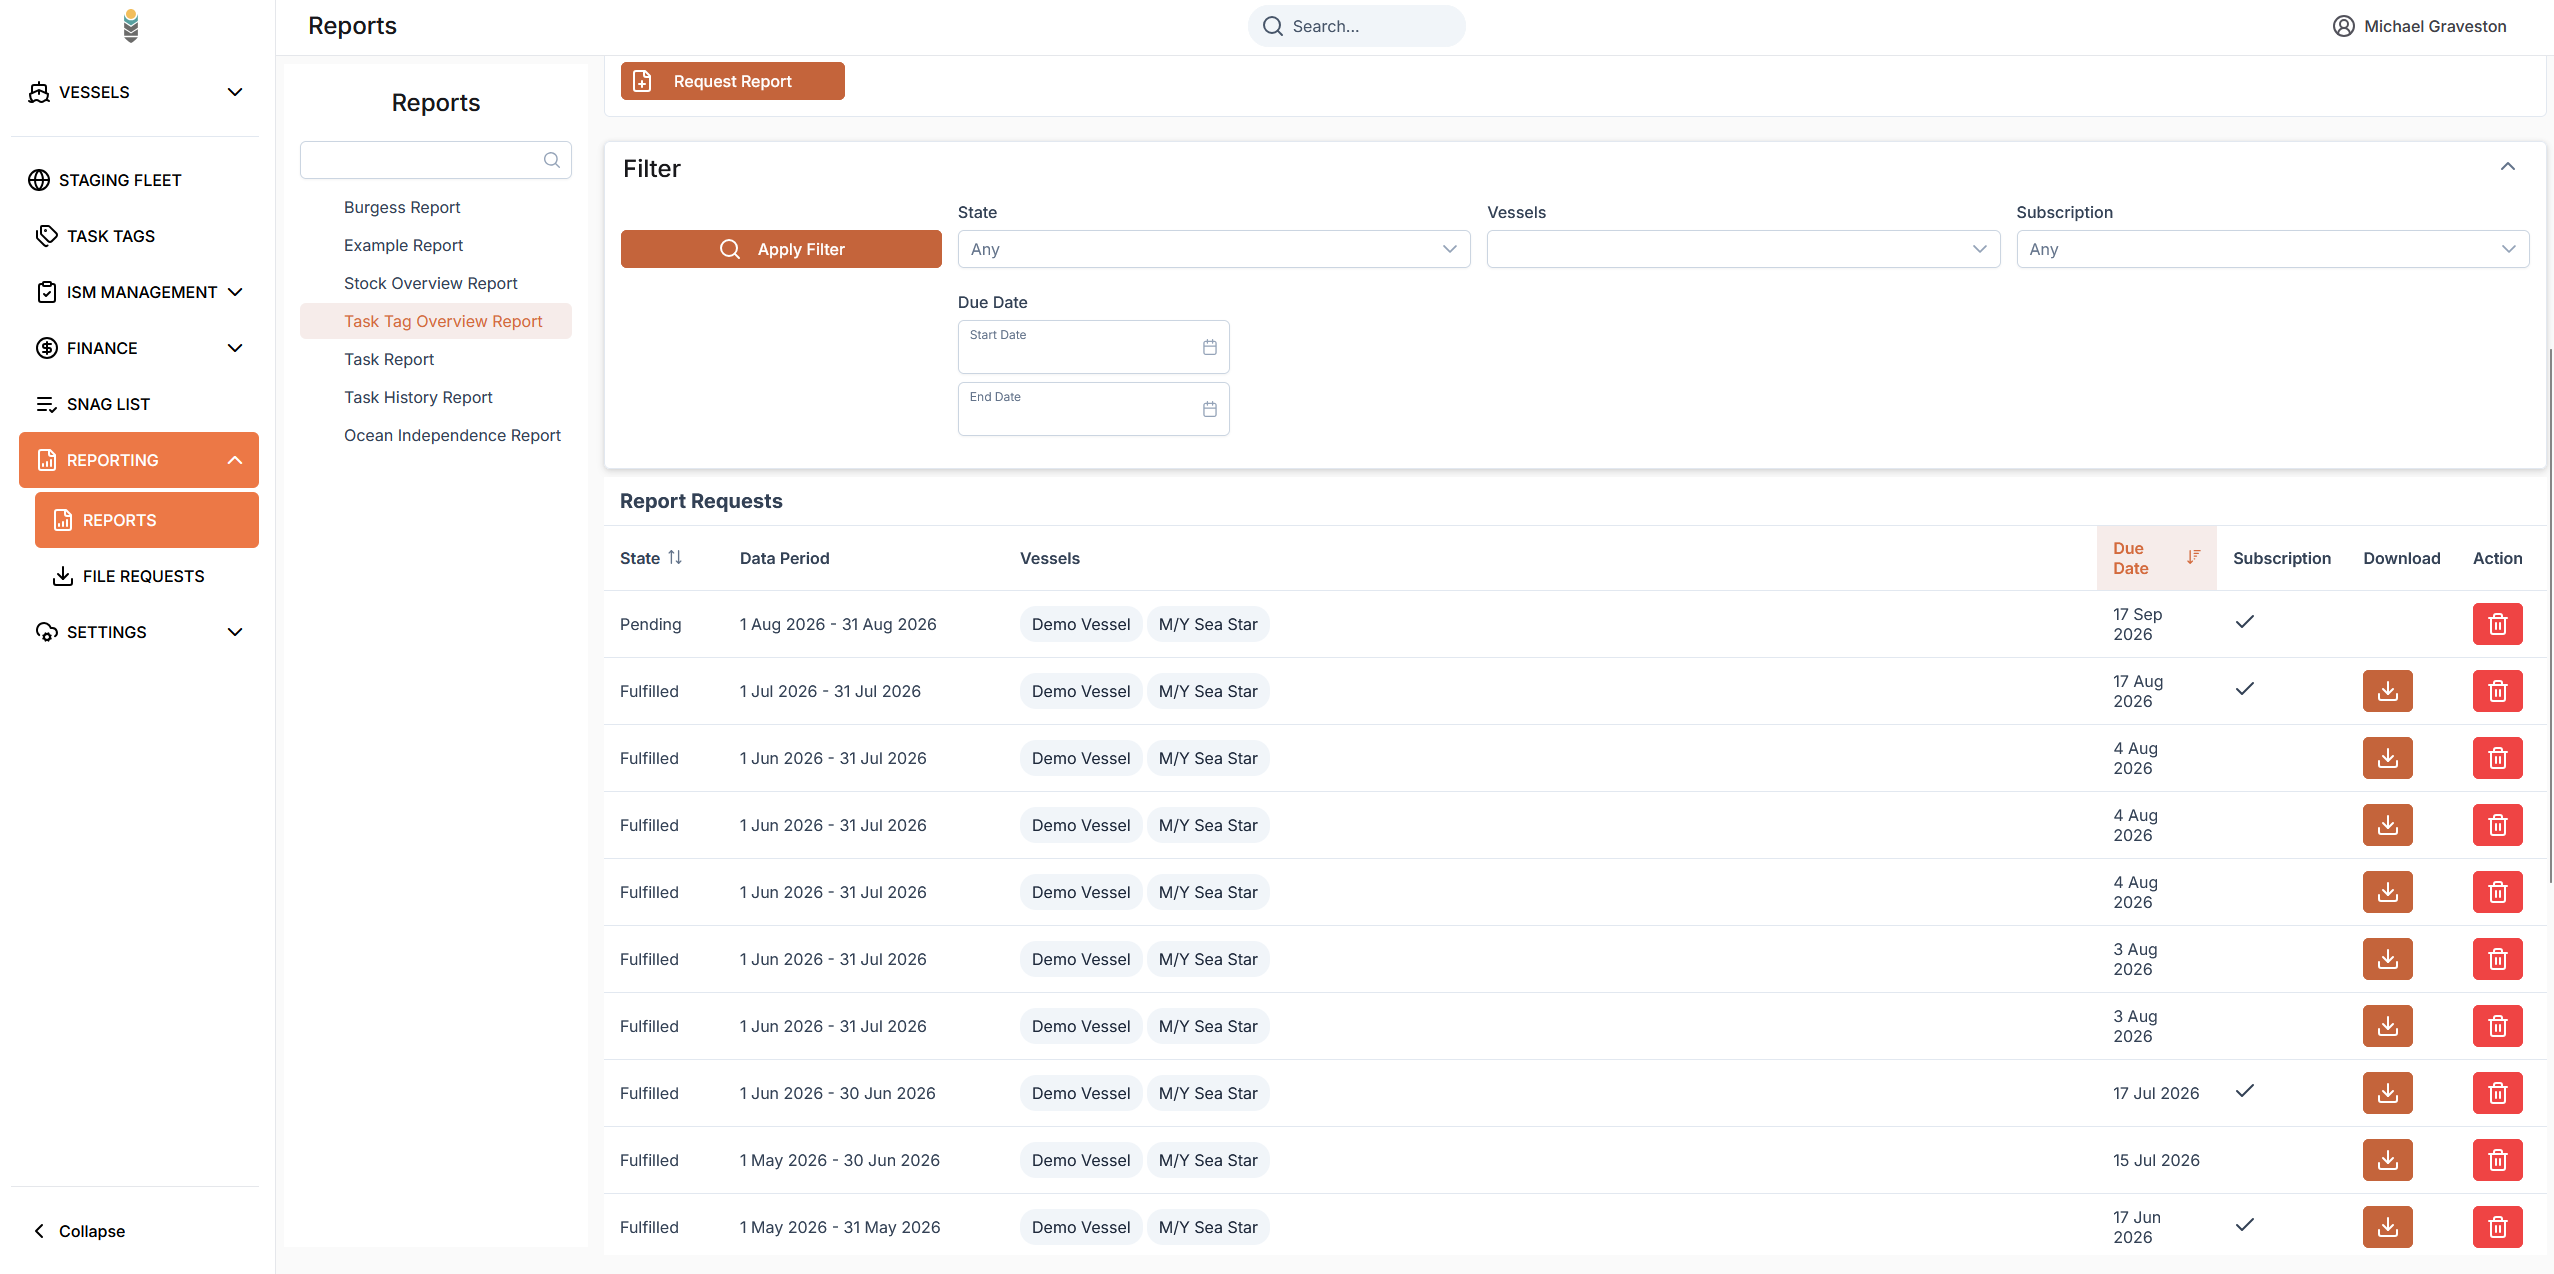This screenshot has height=1274, width=2554.
Task: Open the State filter dropdown
Action: [x=1214, y=249]
